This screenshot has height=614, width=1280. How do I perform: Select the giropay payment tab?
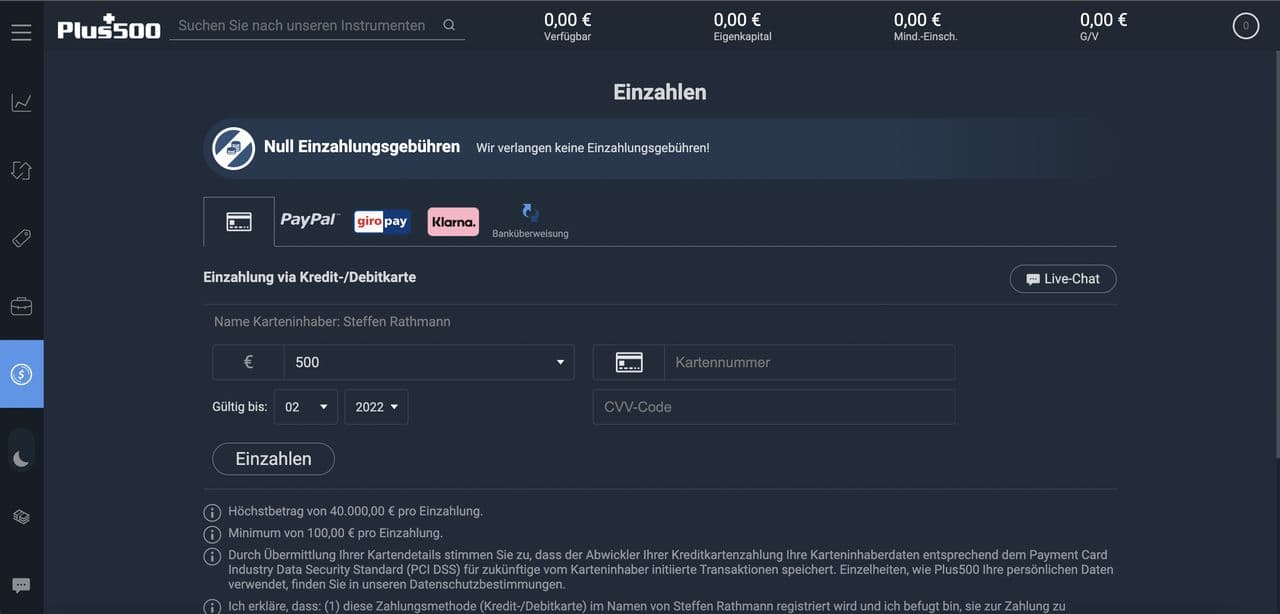pos(382,221)
